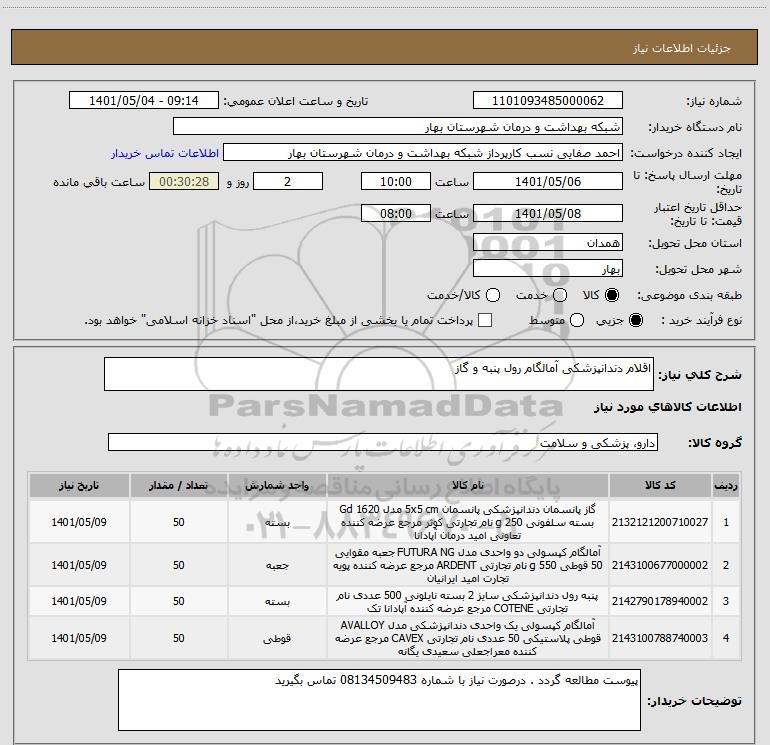Viewport: 770px width, 745px height.
Task: Click the general description box اقلام دندانپزشکی
Action: [x=379, y=374]
